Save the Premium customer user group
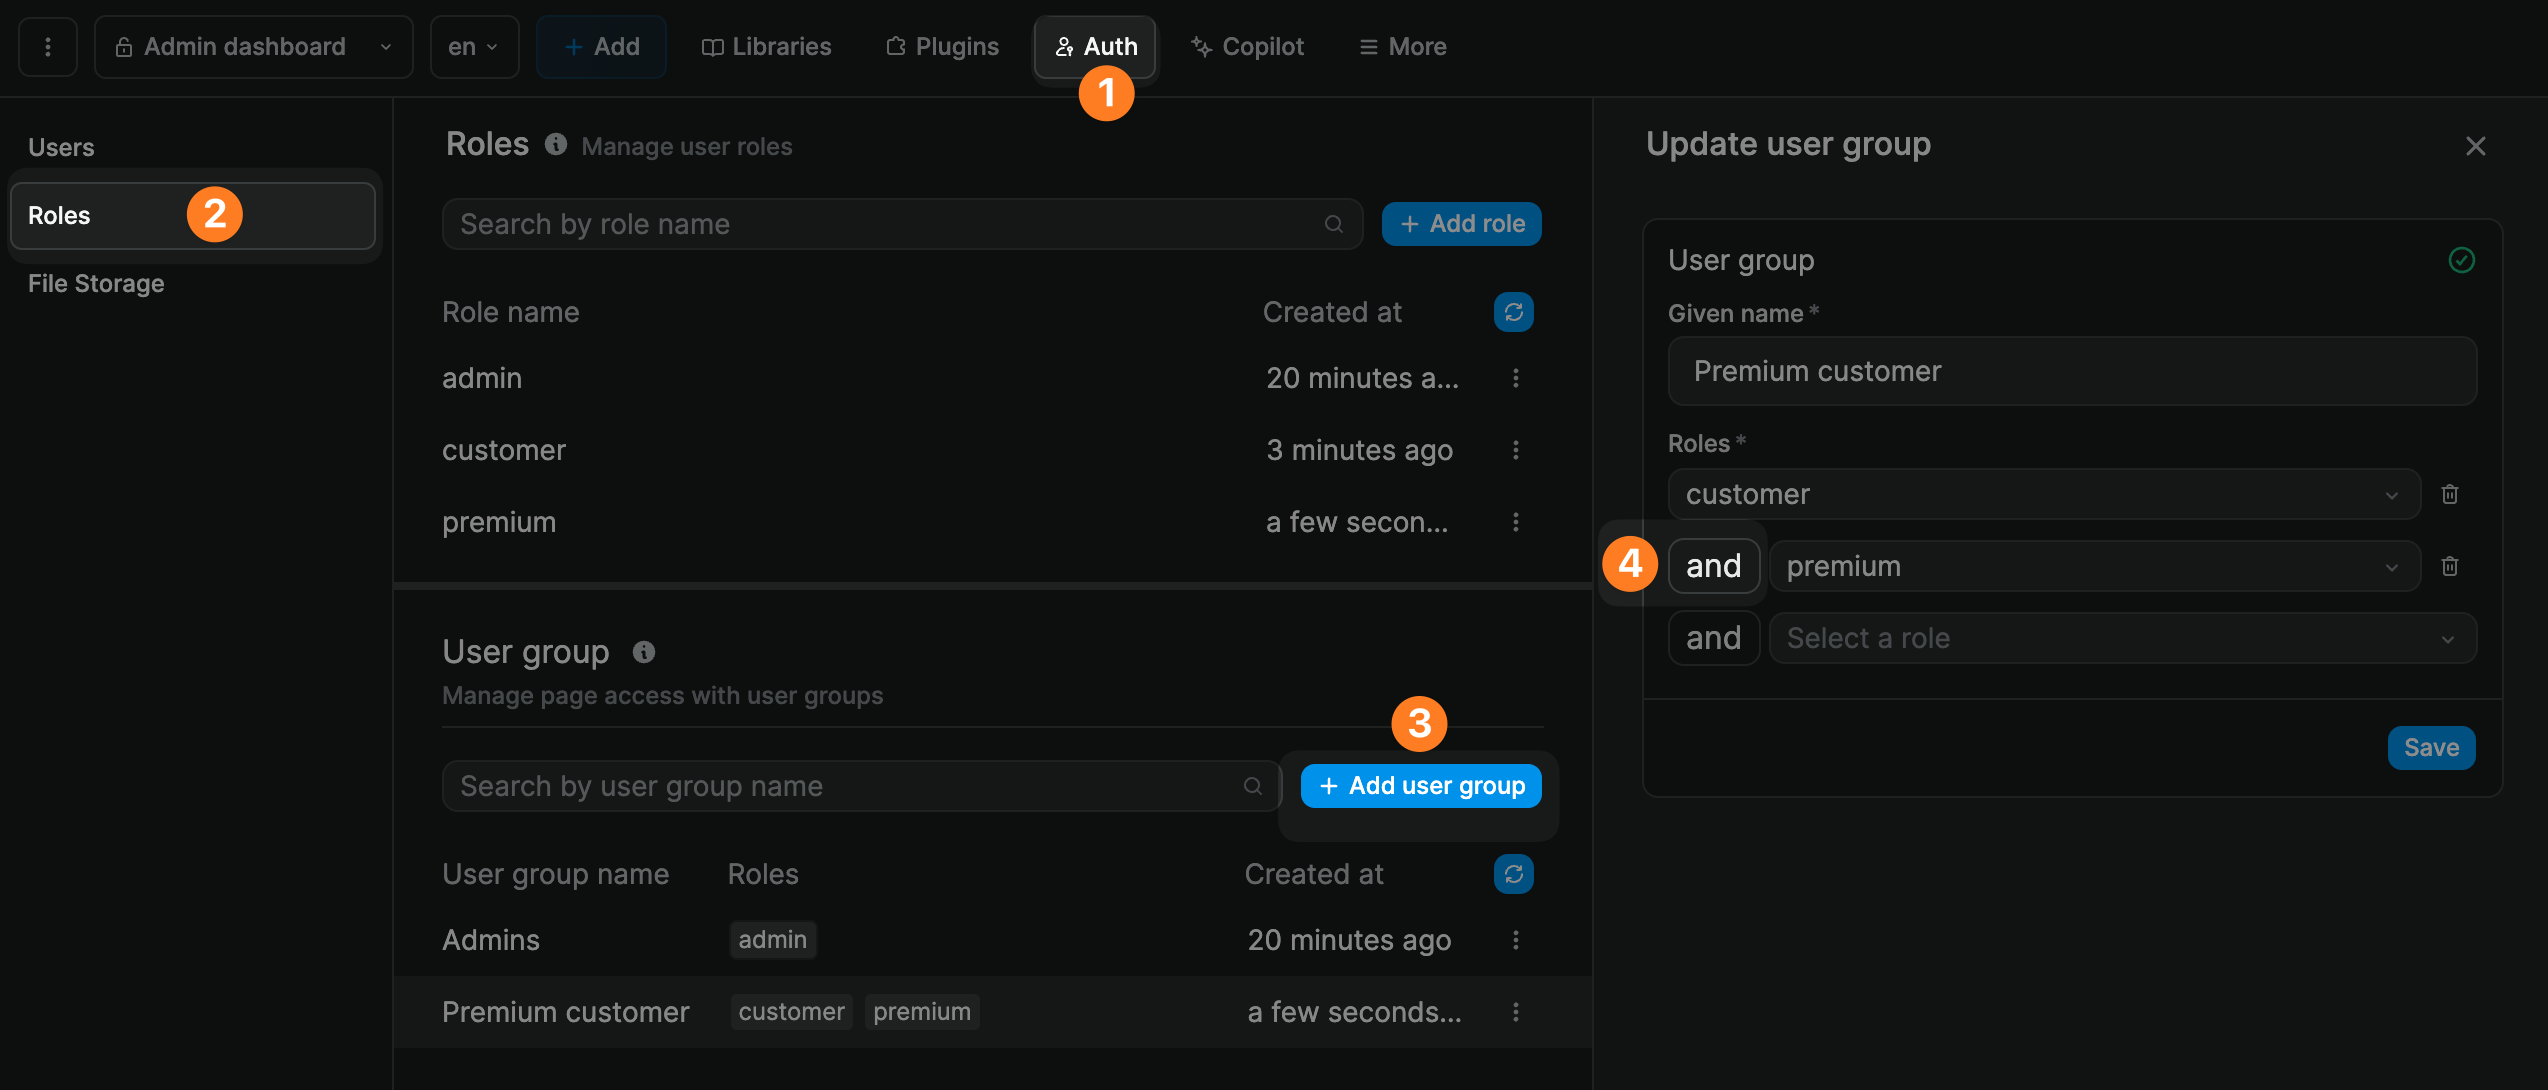 coord(2430,747)
